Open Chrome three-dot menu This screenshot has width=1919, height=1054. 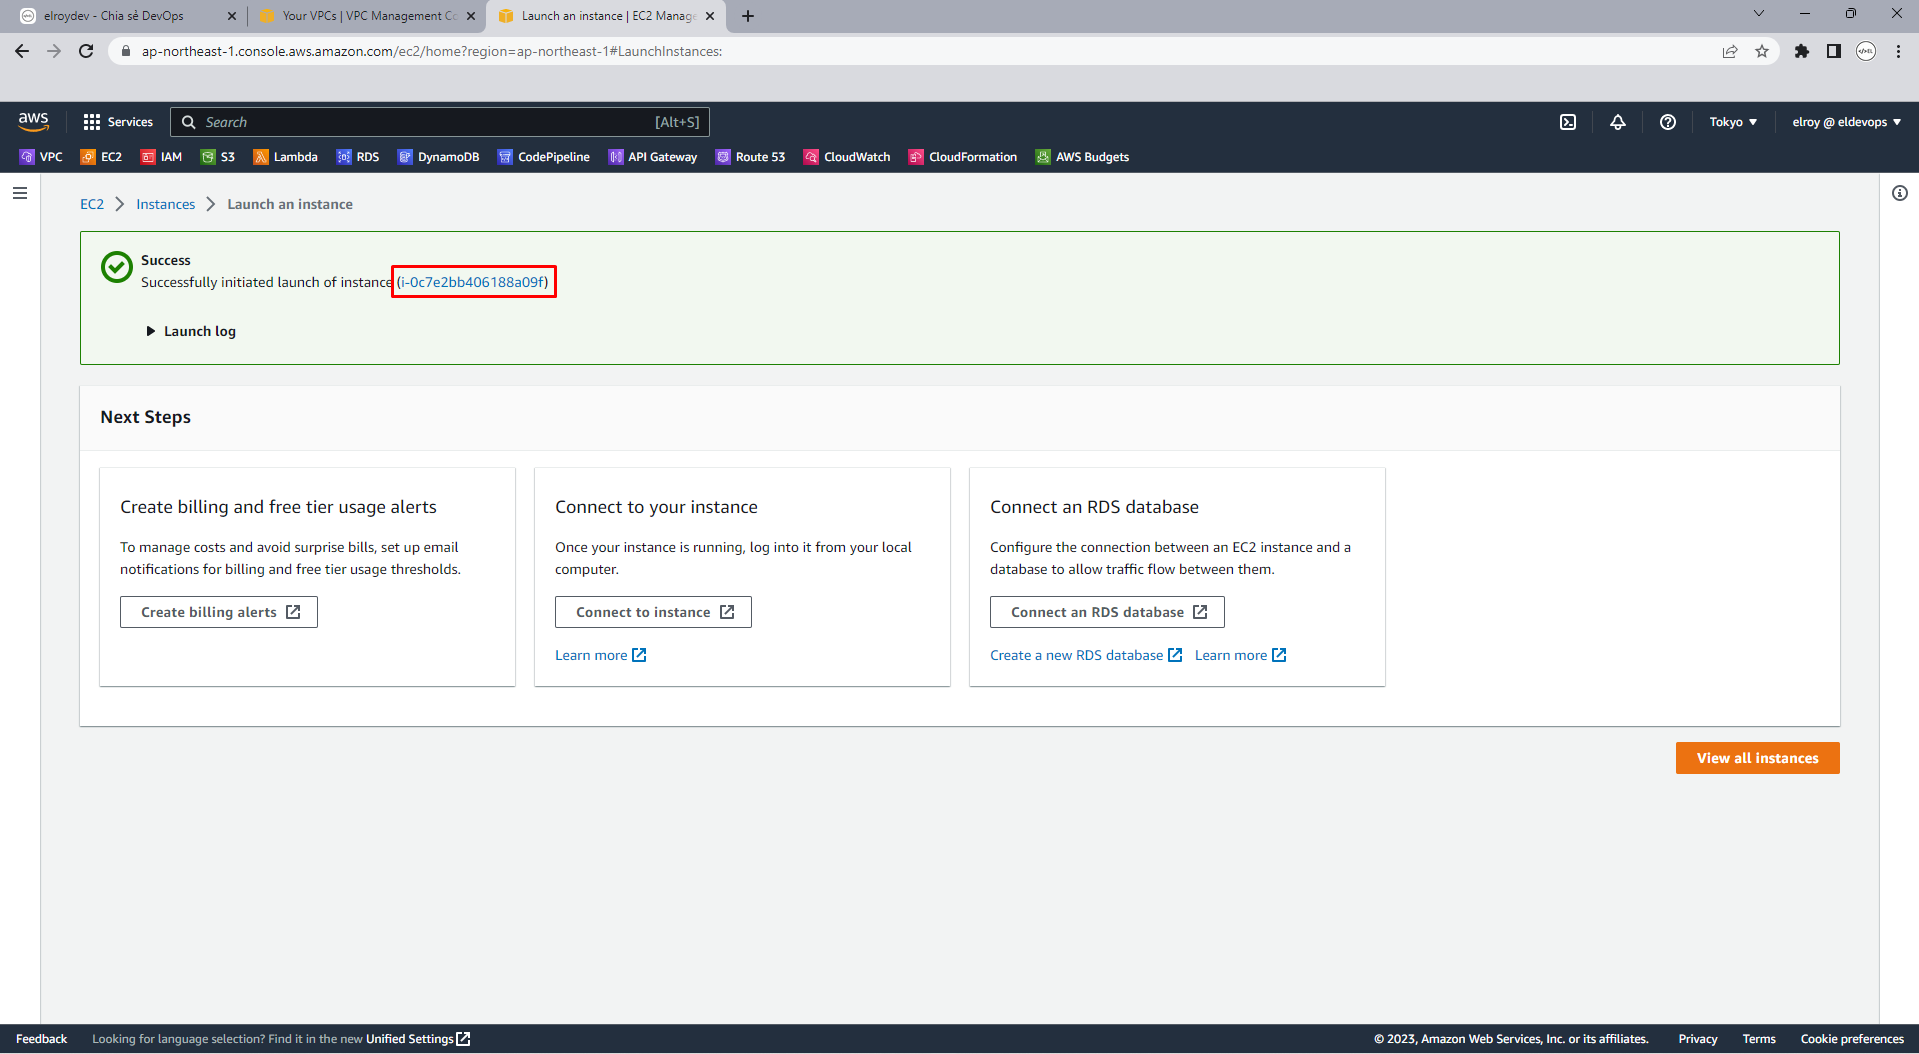(x=1898, y=51)
